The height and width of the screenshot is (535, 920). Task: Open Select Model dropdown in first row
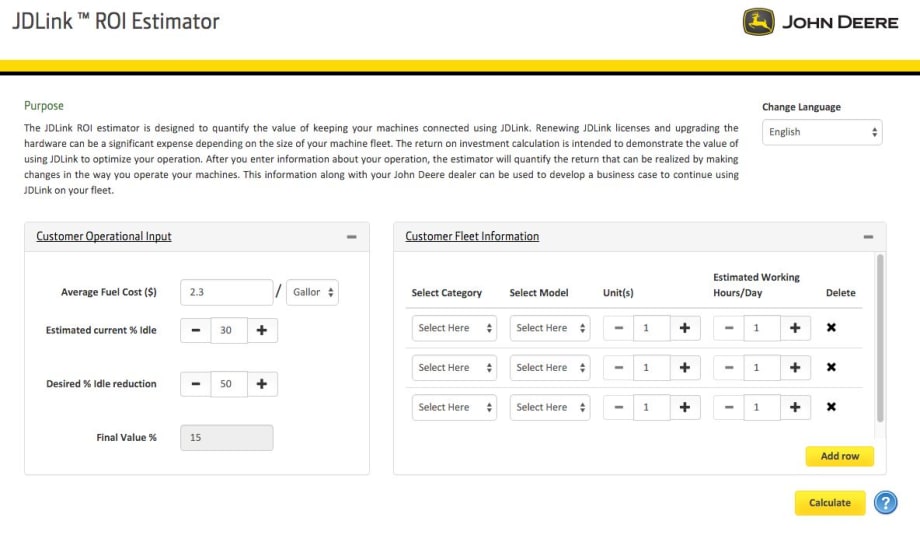tap(550, 328)
